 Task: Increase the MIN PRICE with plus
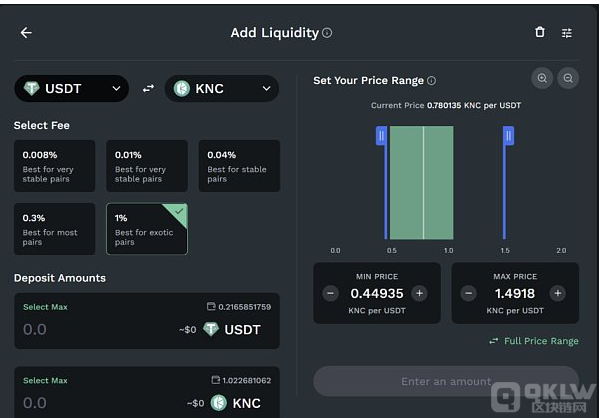pyautogui.click(x=419, y=294)
